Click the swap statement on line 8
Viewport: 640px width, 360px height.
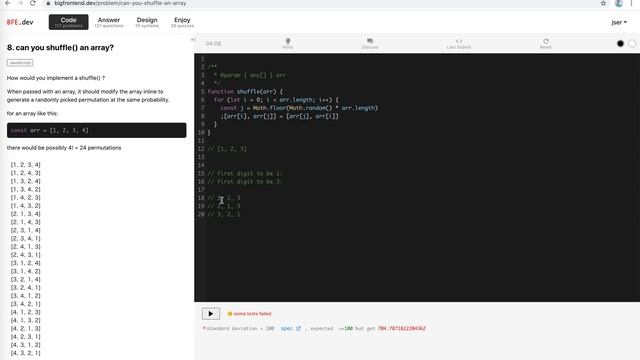pyautogui.click(x=280, y=116)
